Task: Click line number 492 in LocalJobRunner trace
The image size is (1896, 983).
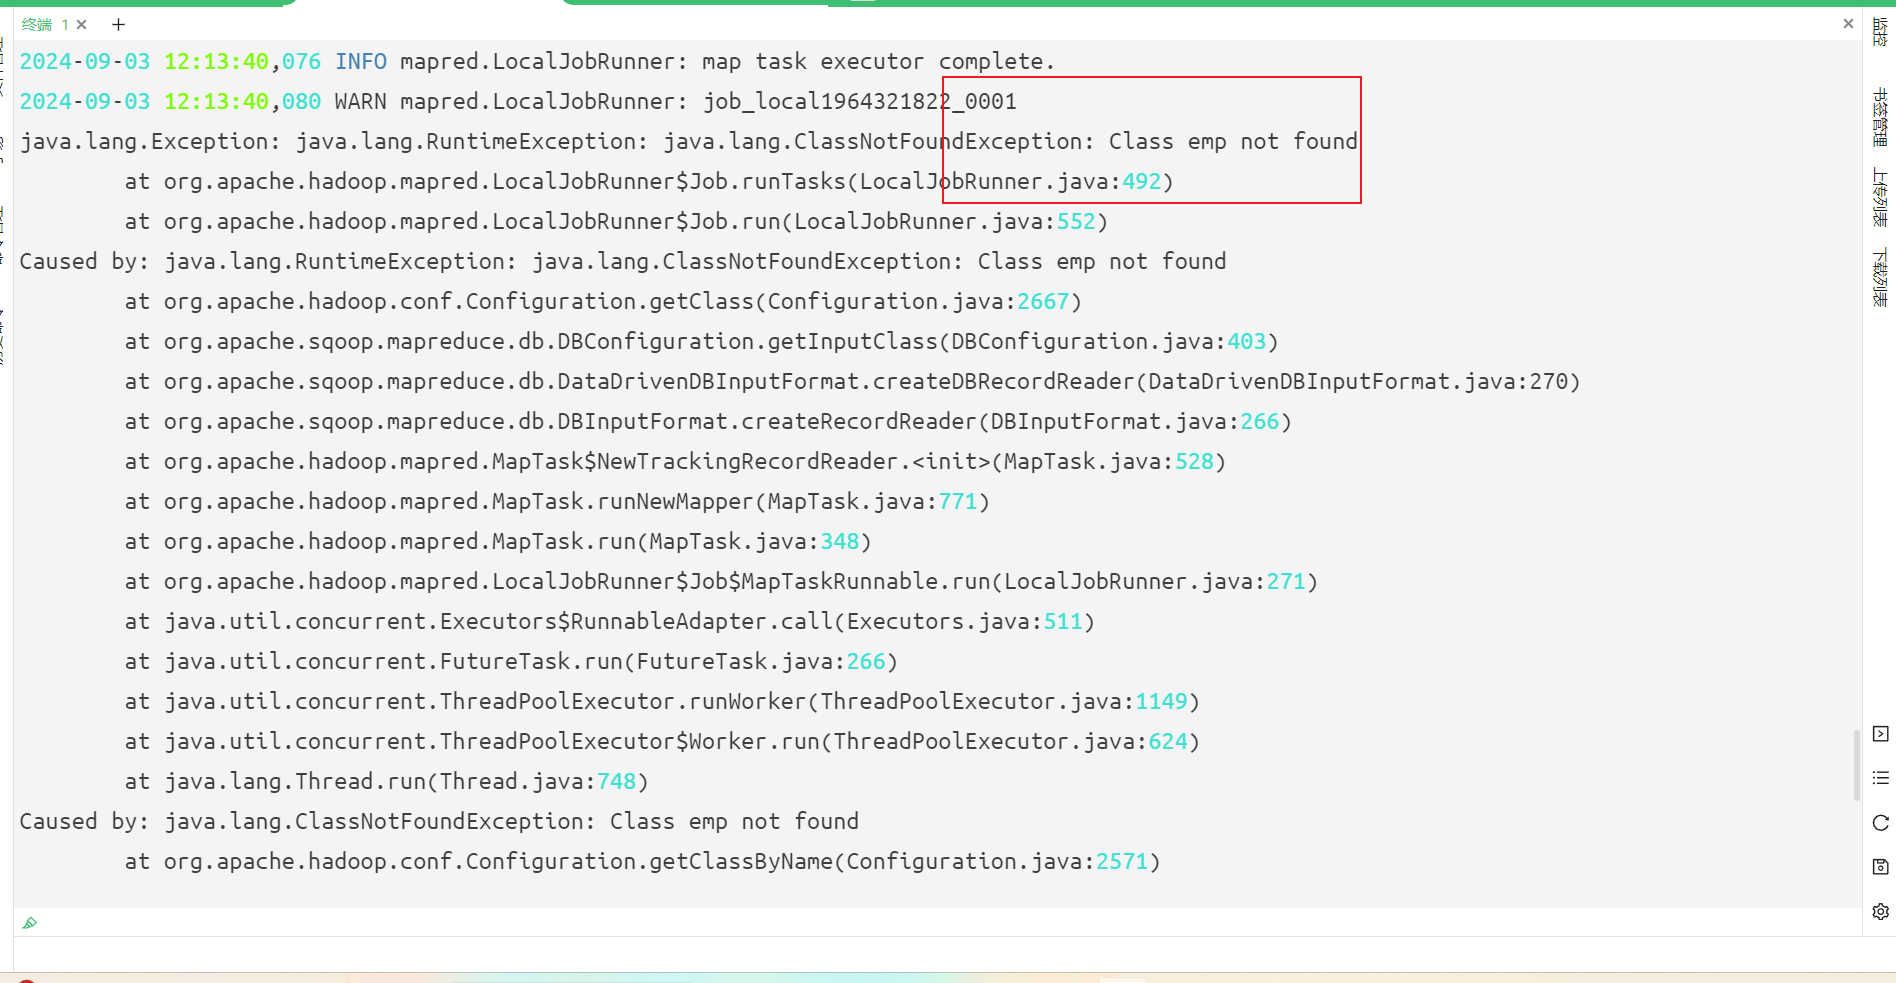Action: [x=1141, y=182]
